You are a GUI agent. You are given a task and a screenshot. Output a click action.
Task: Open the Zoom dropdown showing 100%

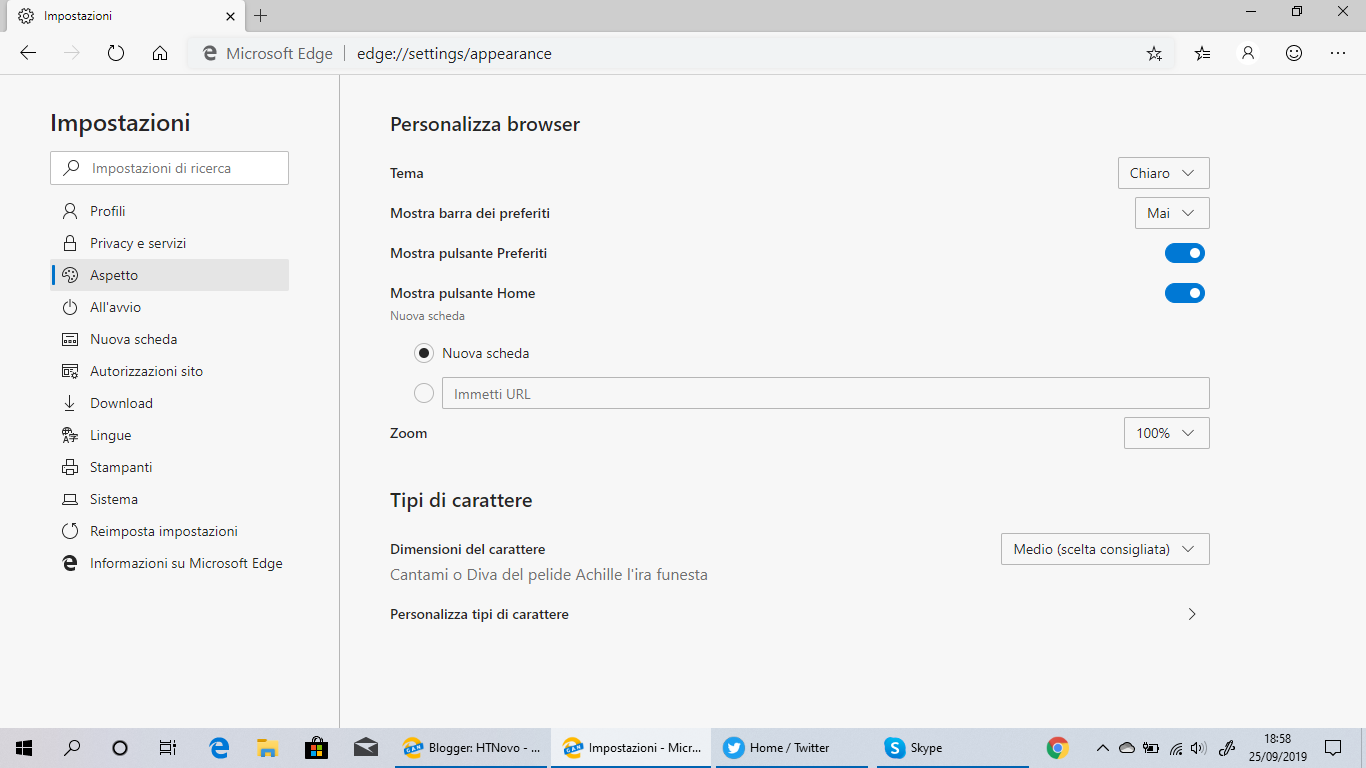pyautogui.click(x=1167, y=433)
